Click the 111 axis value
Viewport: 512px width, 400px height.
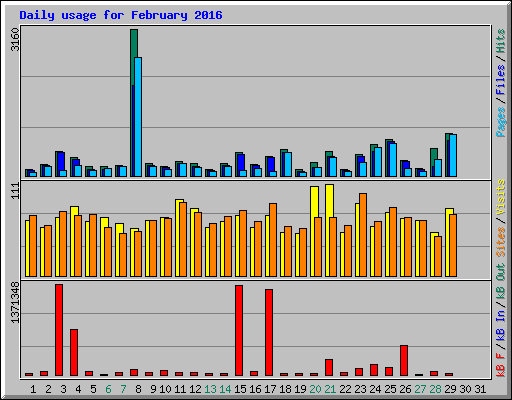pos(15,191)
